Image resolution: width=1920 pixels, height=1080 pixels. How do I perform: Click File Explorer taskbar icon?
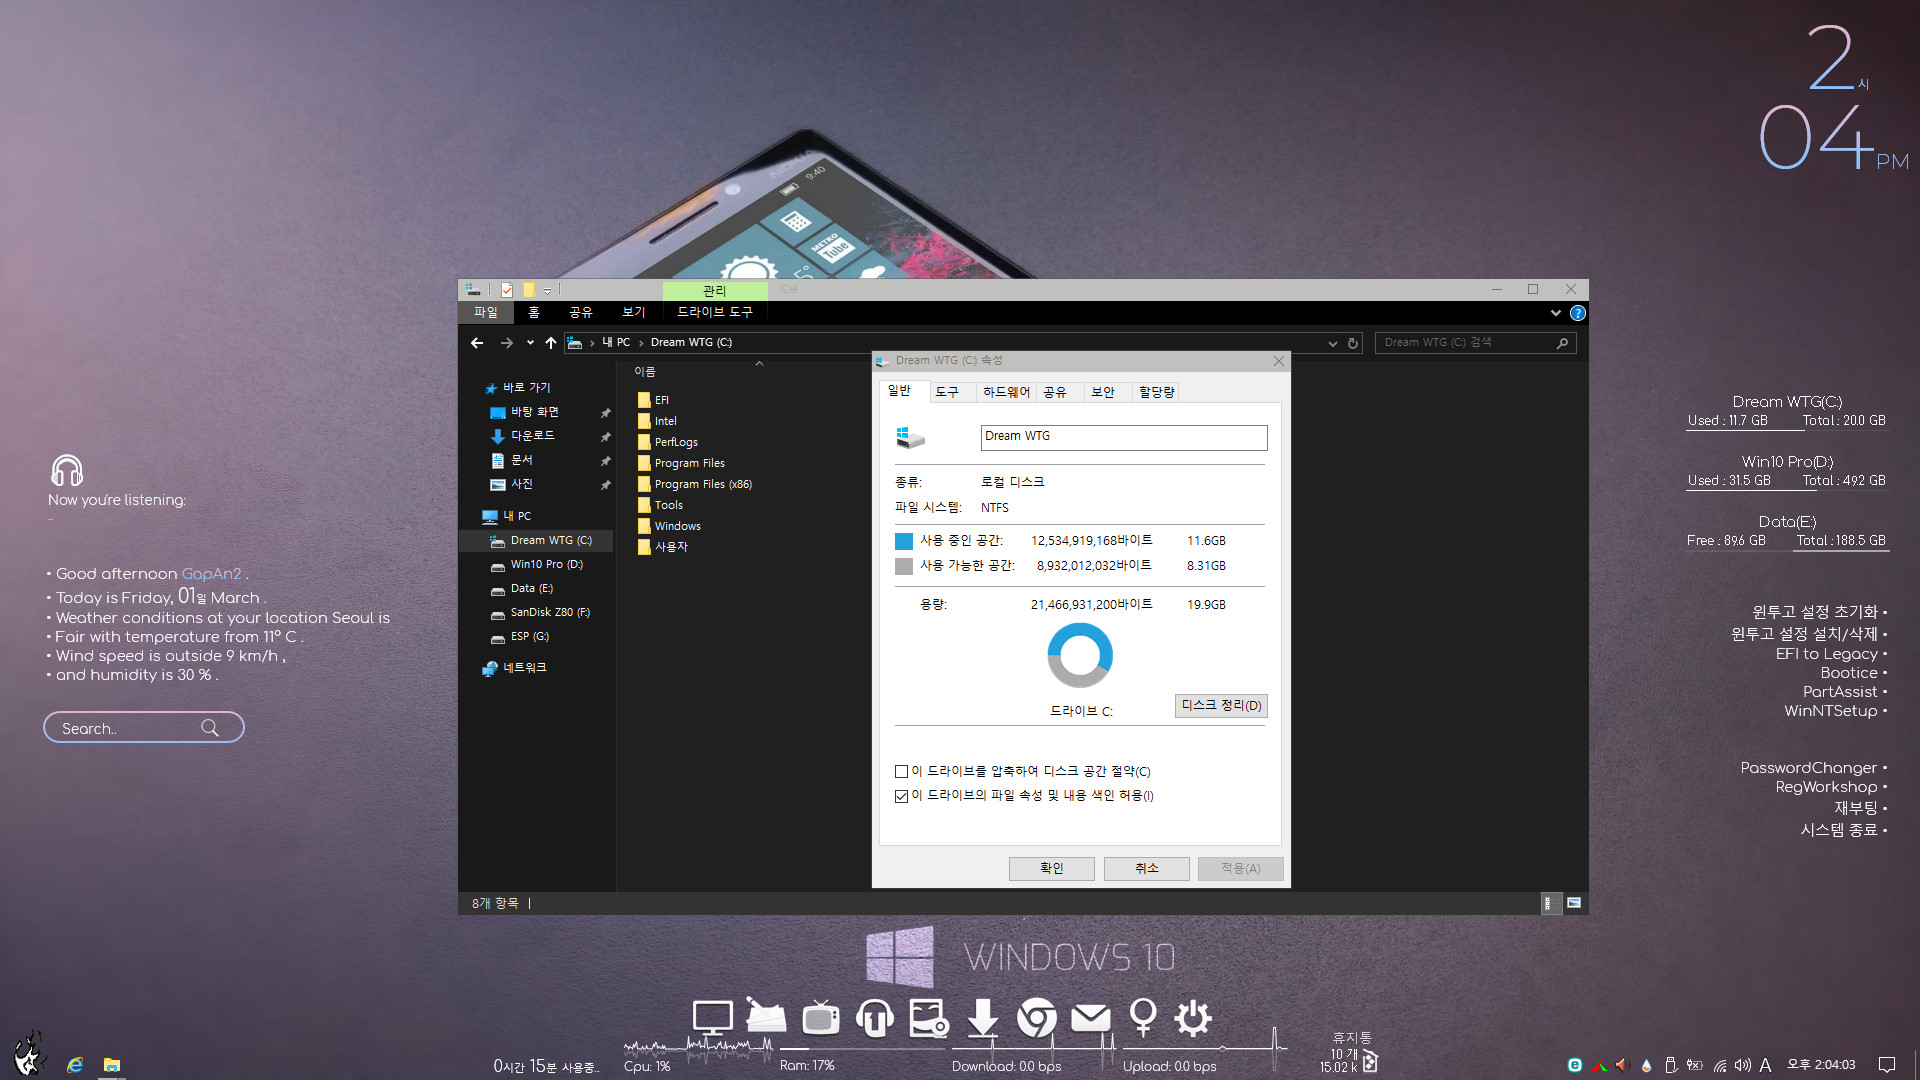click(112, 1065)
